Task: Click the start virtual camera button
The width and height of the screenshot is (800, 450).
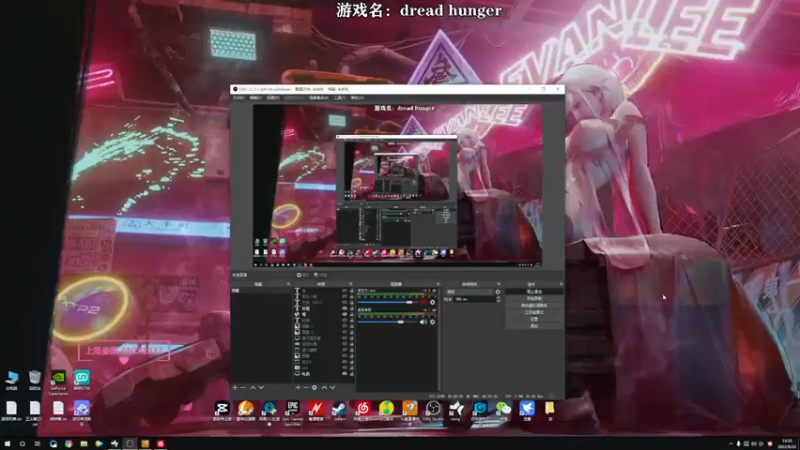Action: click(534, 305)
